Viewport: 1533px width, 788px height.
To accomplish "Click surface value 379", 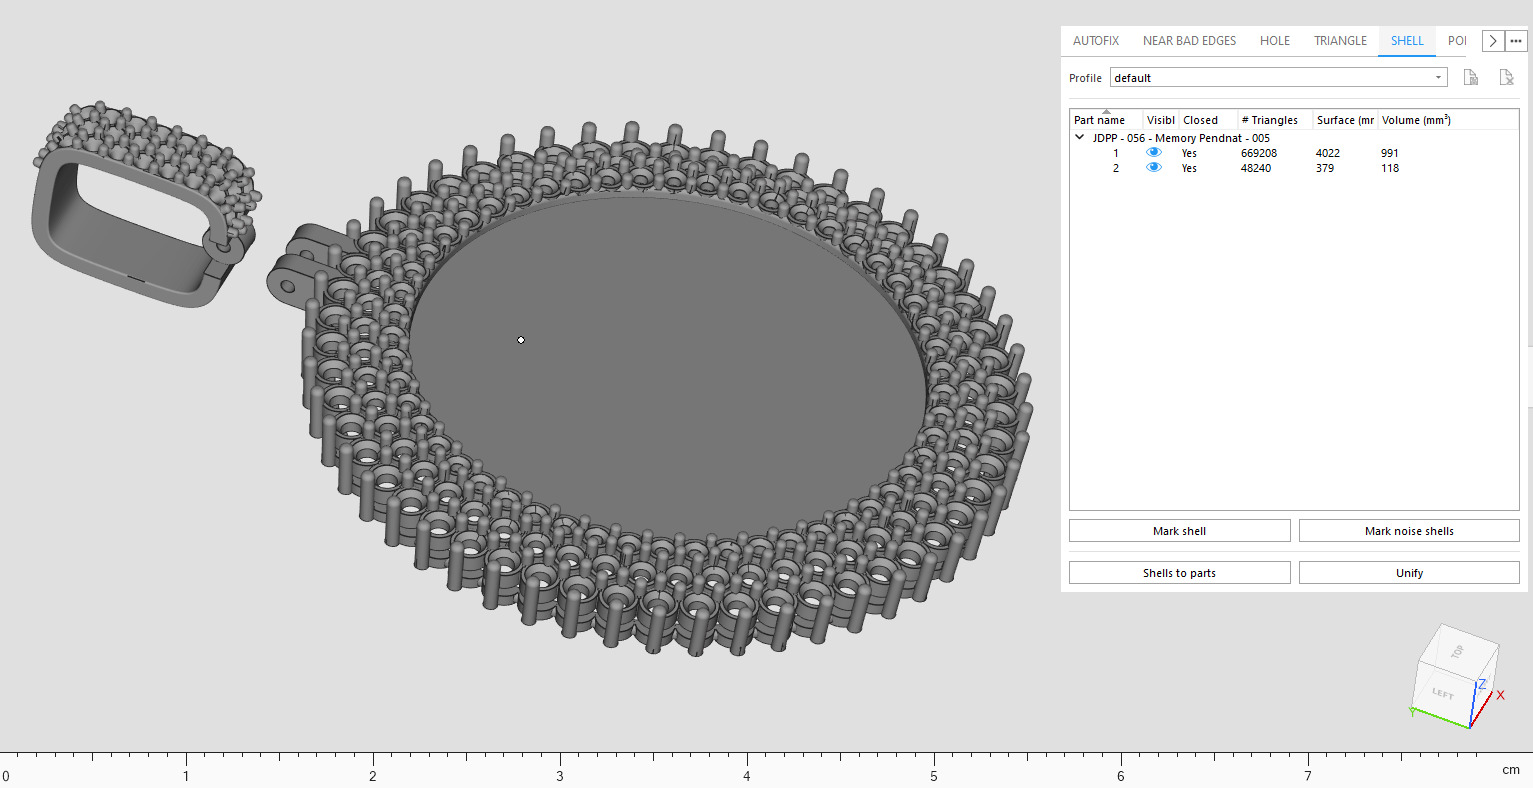I will coord(1325,168).
